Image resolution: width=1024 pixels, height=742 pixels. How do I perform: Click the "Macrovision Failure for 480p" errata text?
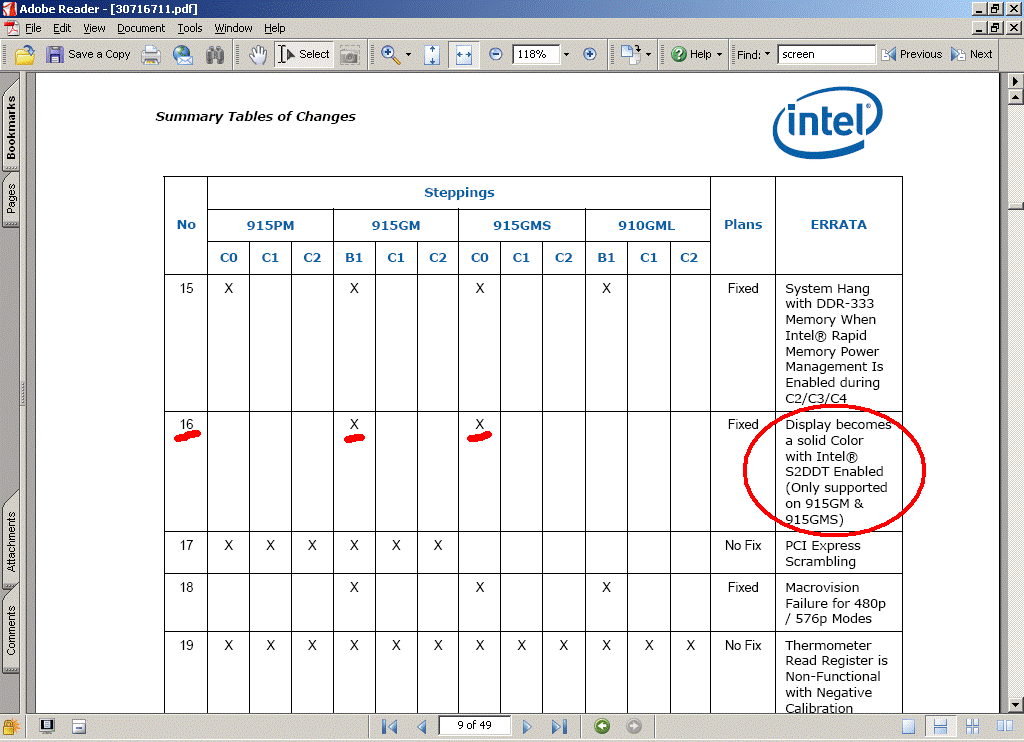tap(835, 603)
